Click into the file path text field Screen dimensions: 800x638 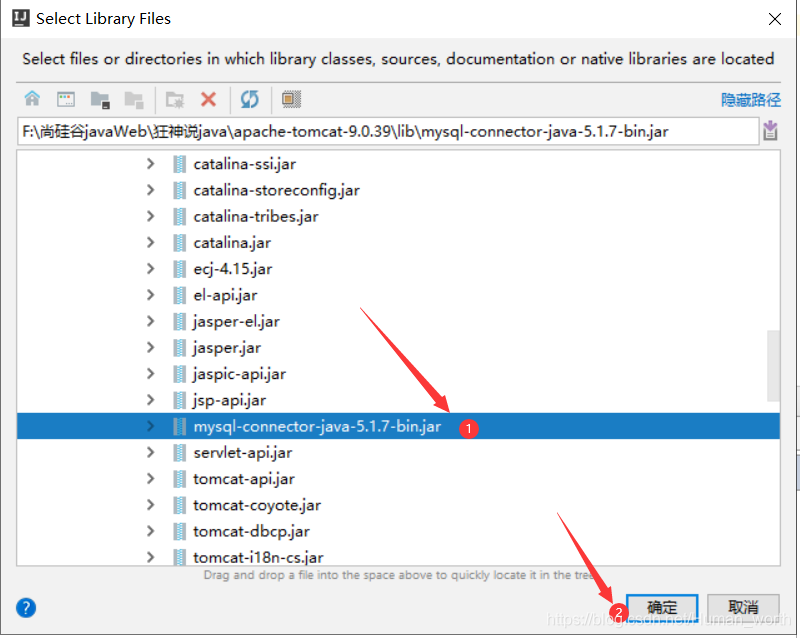[x=388, y=131]
